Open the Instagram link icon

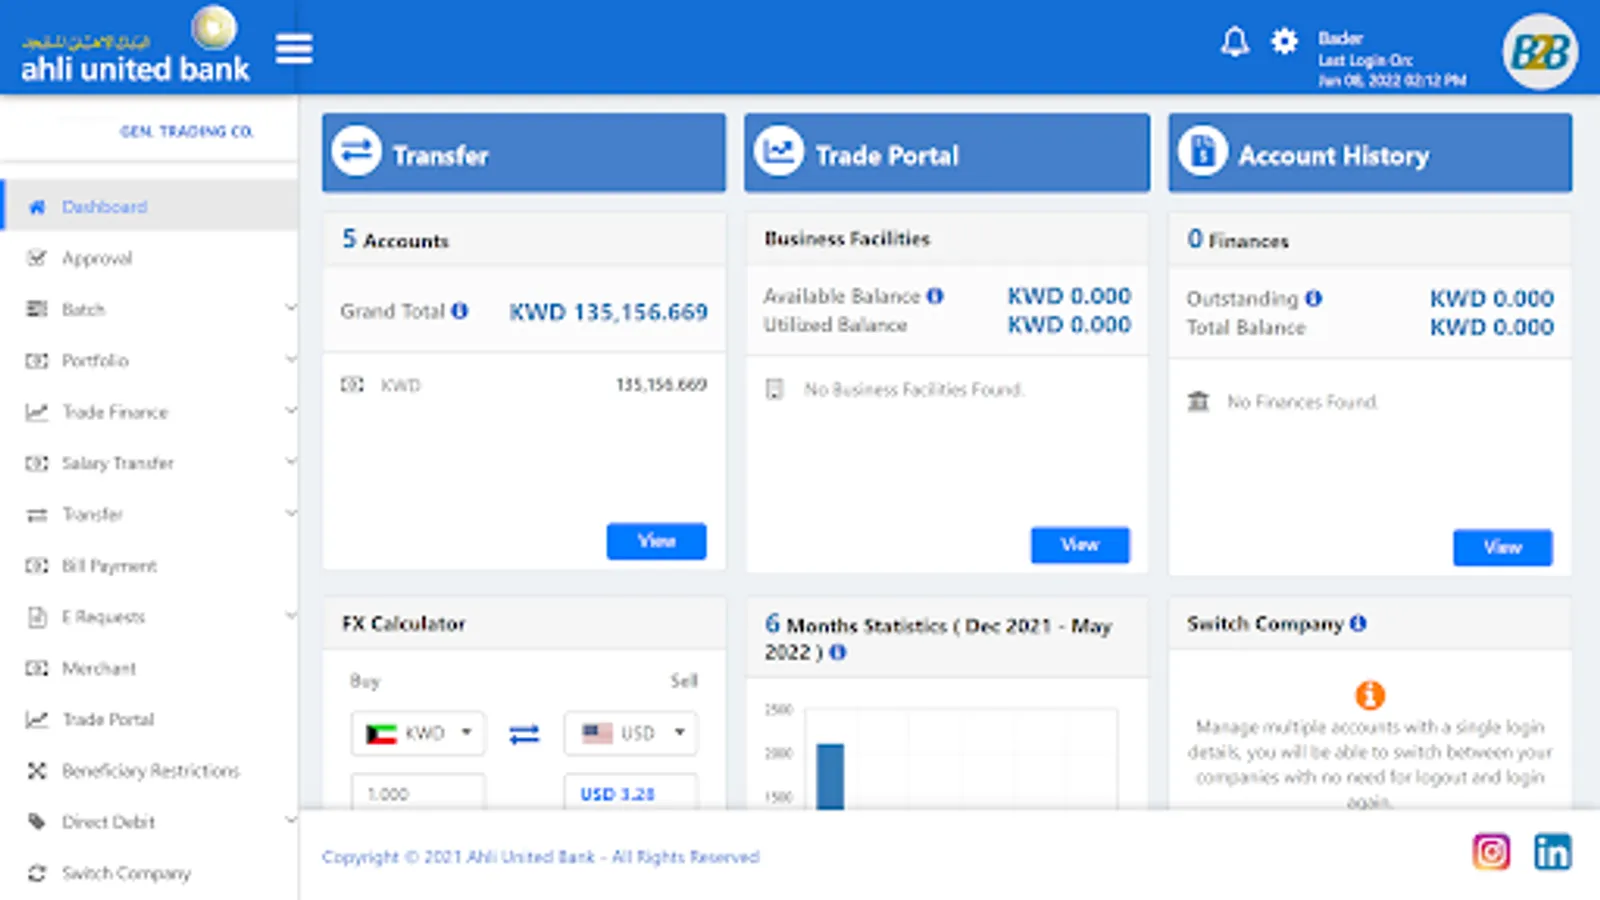pyautogui.click(x=1491, y=852)
